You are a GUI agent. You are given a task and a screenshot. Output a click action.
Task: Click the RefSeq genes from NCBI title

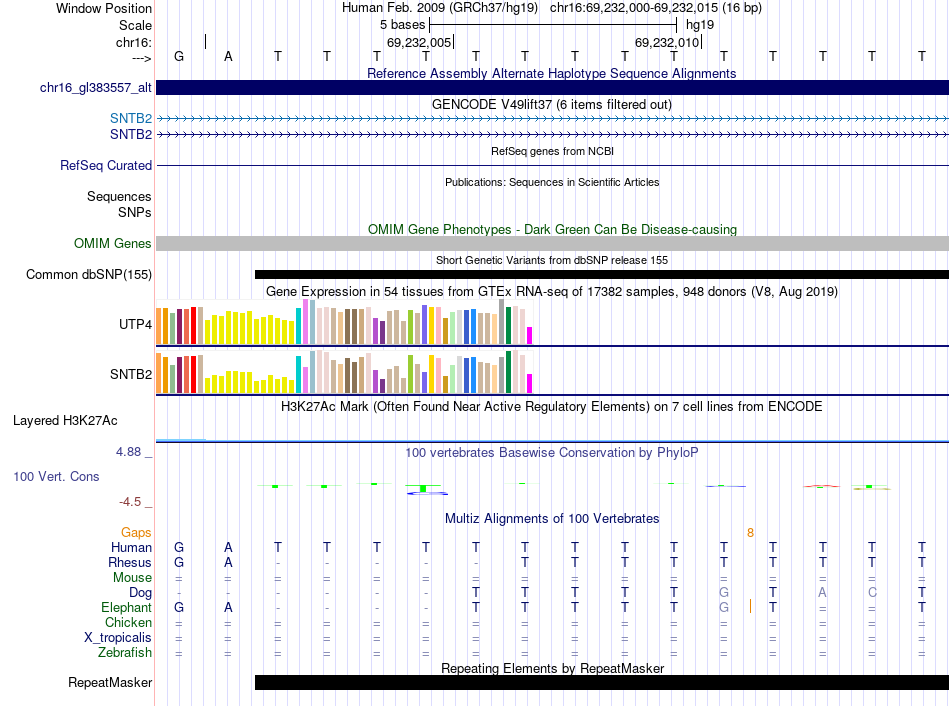[x=553, y=151]
